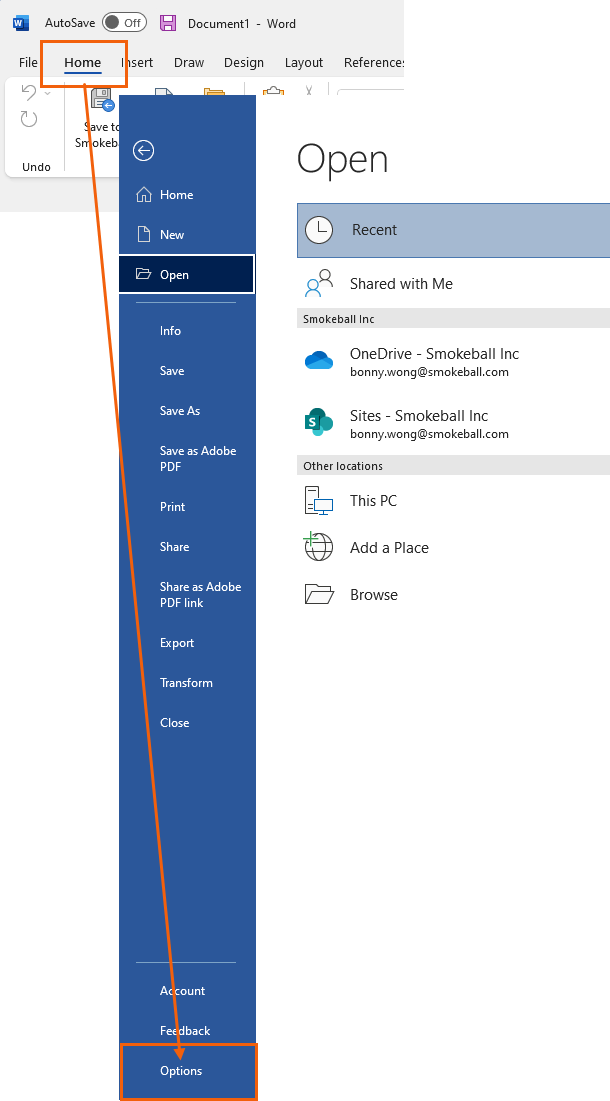The height and width of the screenshot is (1101, 610).
Task: Select Home in the Backstage sidebar
Action: click(x=187, y=195)
